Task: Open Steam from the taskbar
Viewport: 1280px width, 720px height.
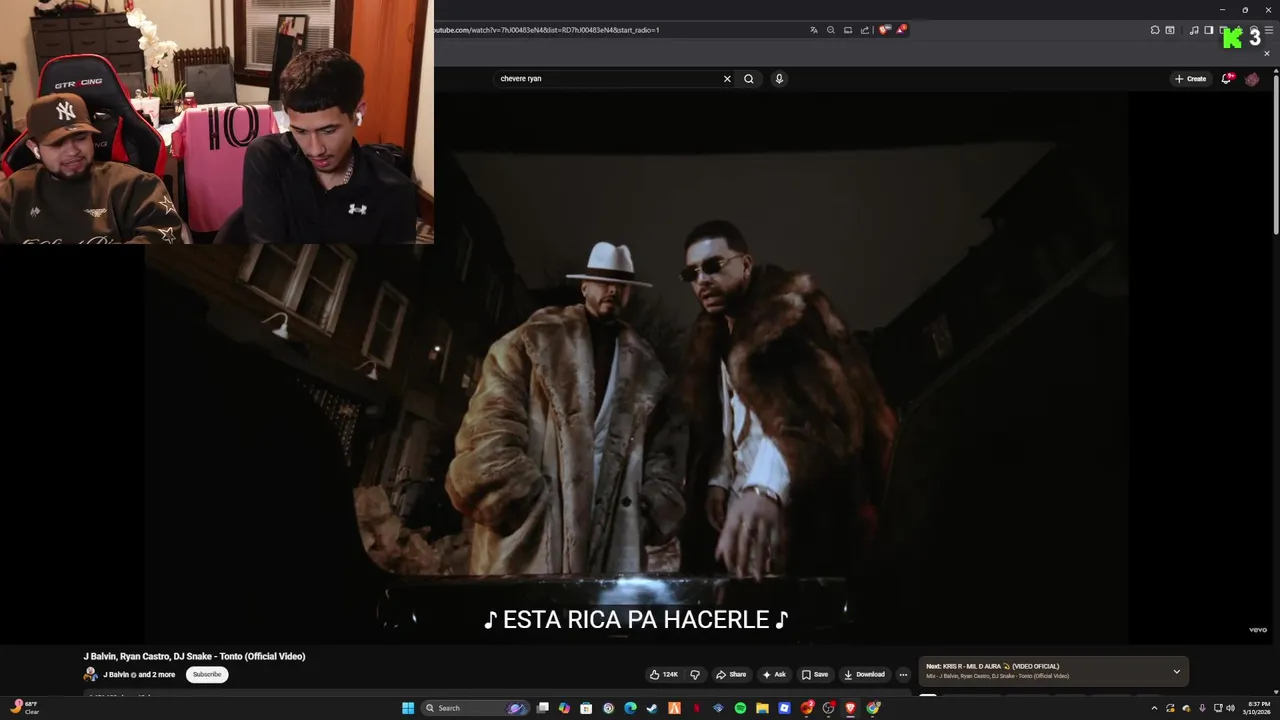Action: [x=652, y=708]
